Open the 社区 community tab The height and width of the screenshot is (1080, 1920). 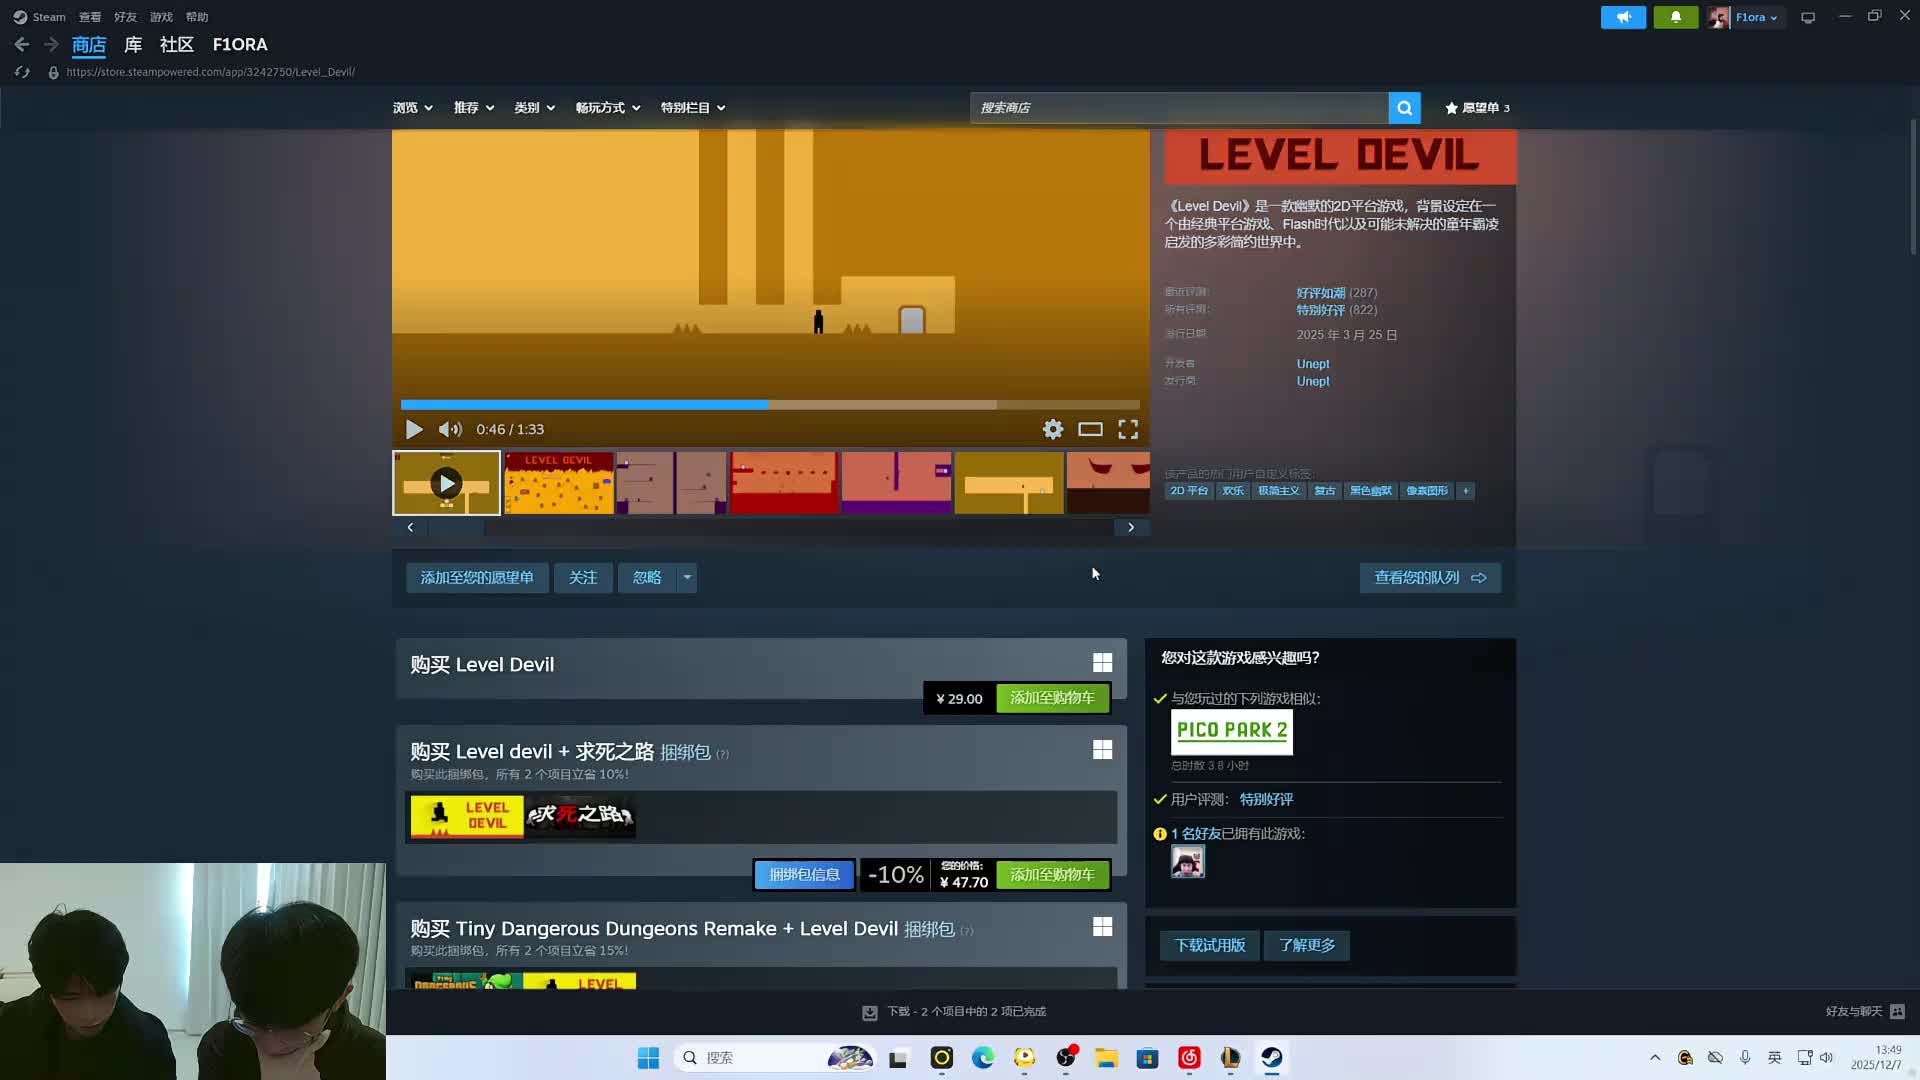176,45
